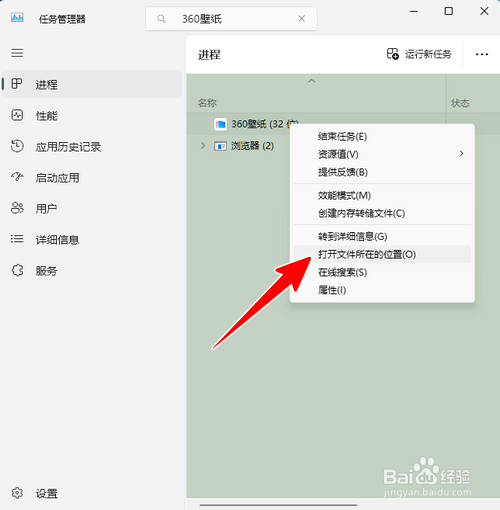Click the 状态 column header

click(x=460, y=103)
